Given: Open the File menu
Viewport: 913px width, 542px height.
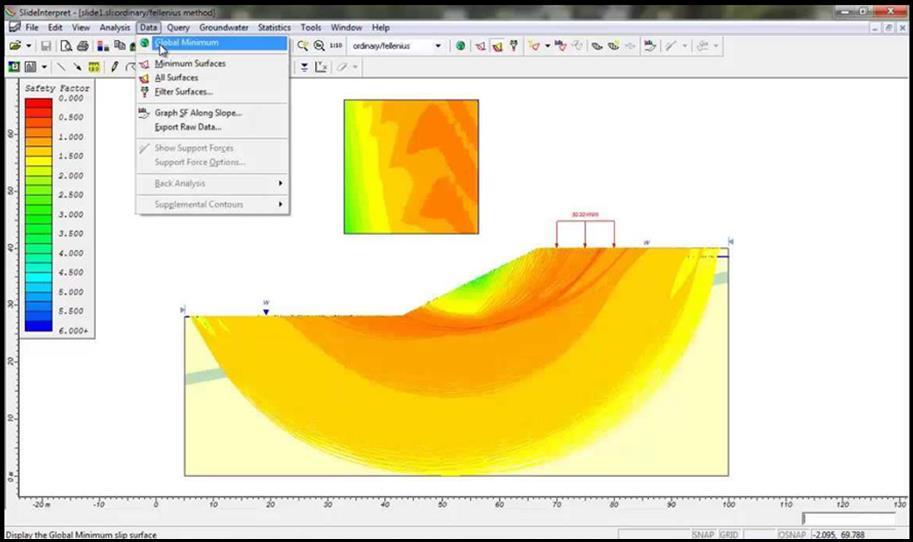Looking at the screenshot, I should tap(32, 27).
